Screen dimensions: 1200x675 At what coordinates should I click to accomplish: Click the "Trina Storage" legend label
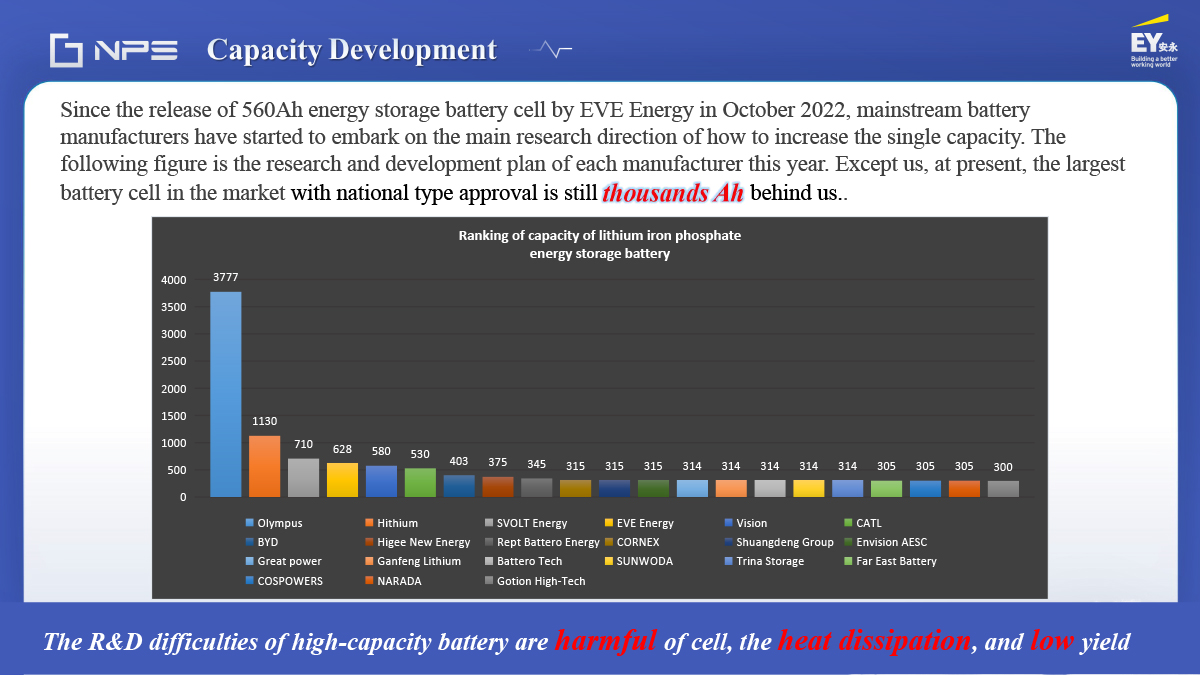click(770, 562)
